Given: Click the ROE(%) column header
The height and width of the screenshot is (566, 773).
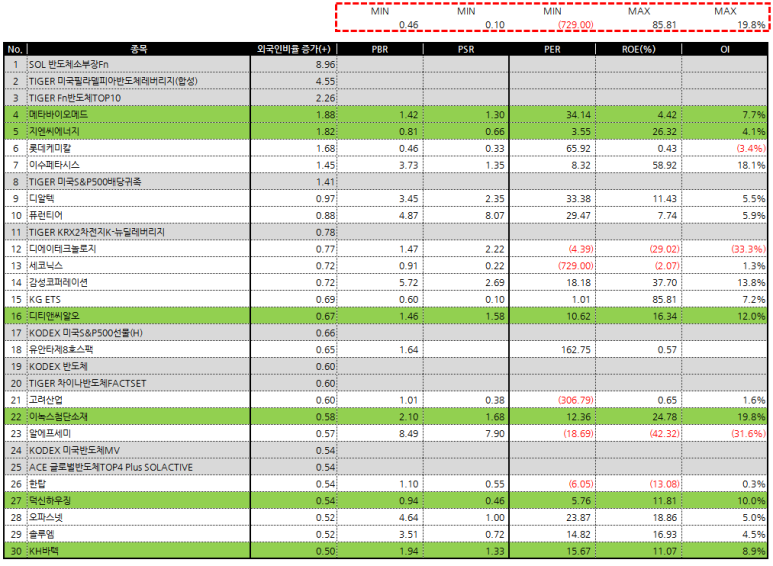Looking at the screenshot, I should (x=638, y=49).
